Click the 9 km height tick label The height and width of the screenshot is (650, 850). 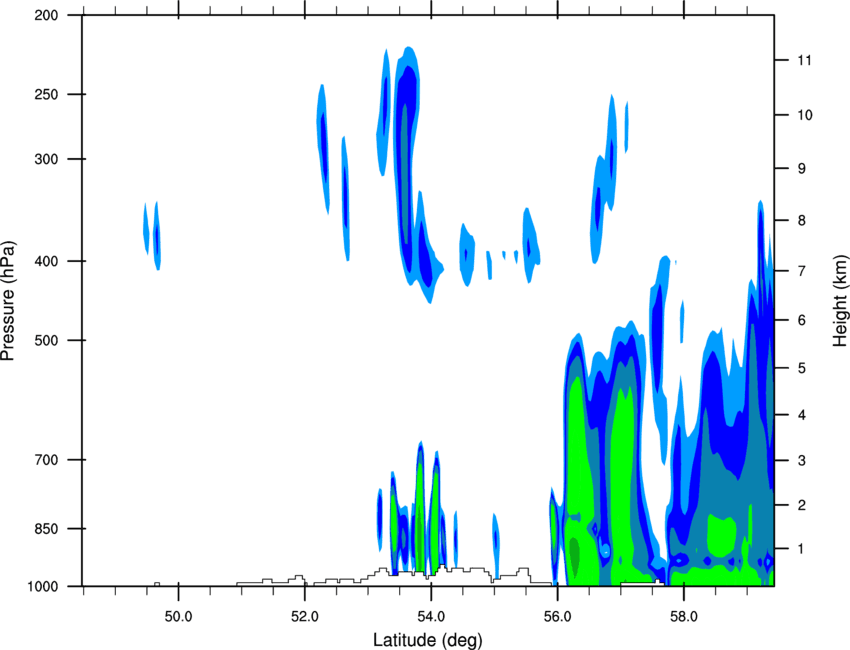[802, 169]
